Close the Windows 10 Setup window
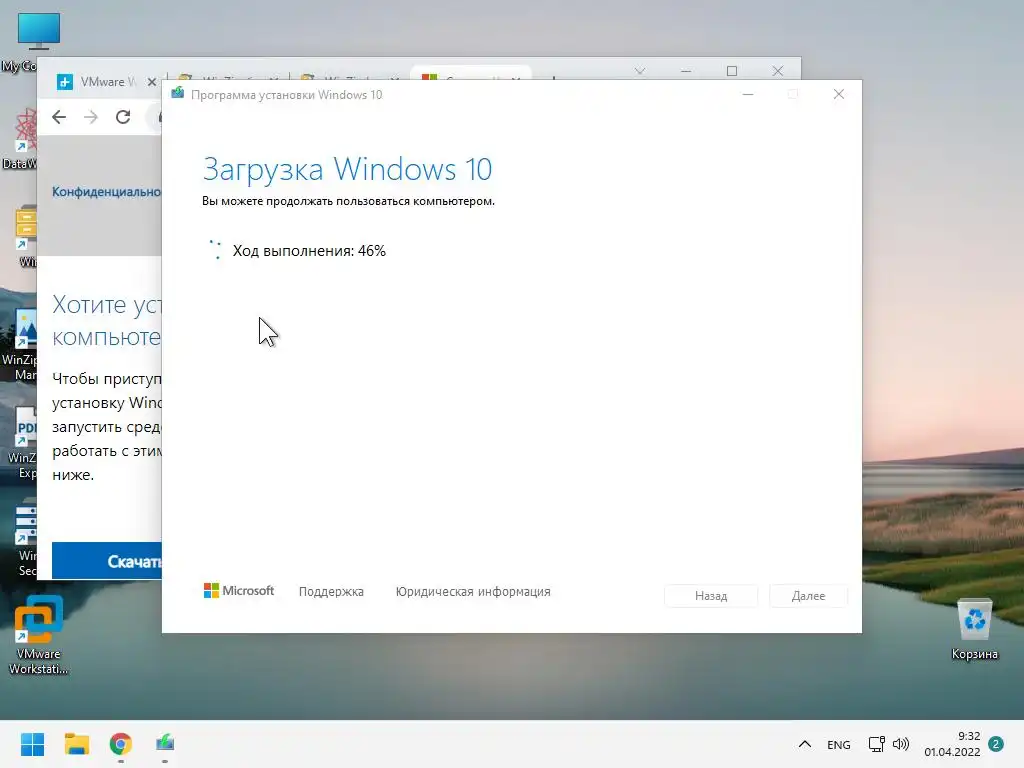The height and width of the screenshot is (768, 1024). tap(839, 95)
